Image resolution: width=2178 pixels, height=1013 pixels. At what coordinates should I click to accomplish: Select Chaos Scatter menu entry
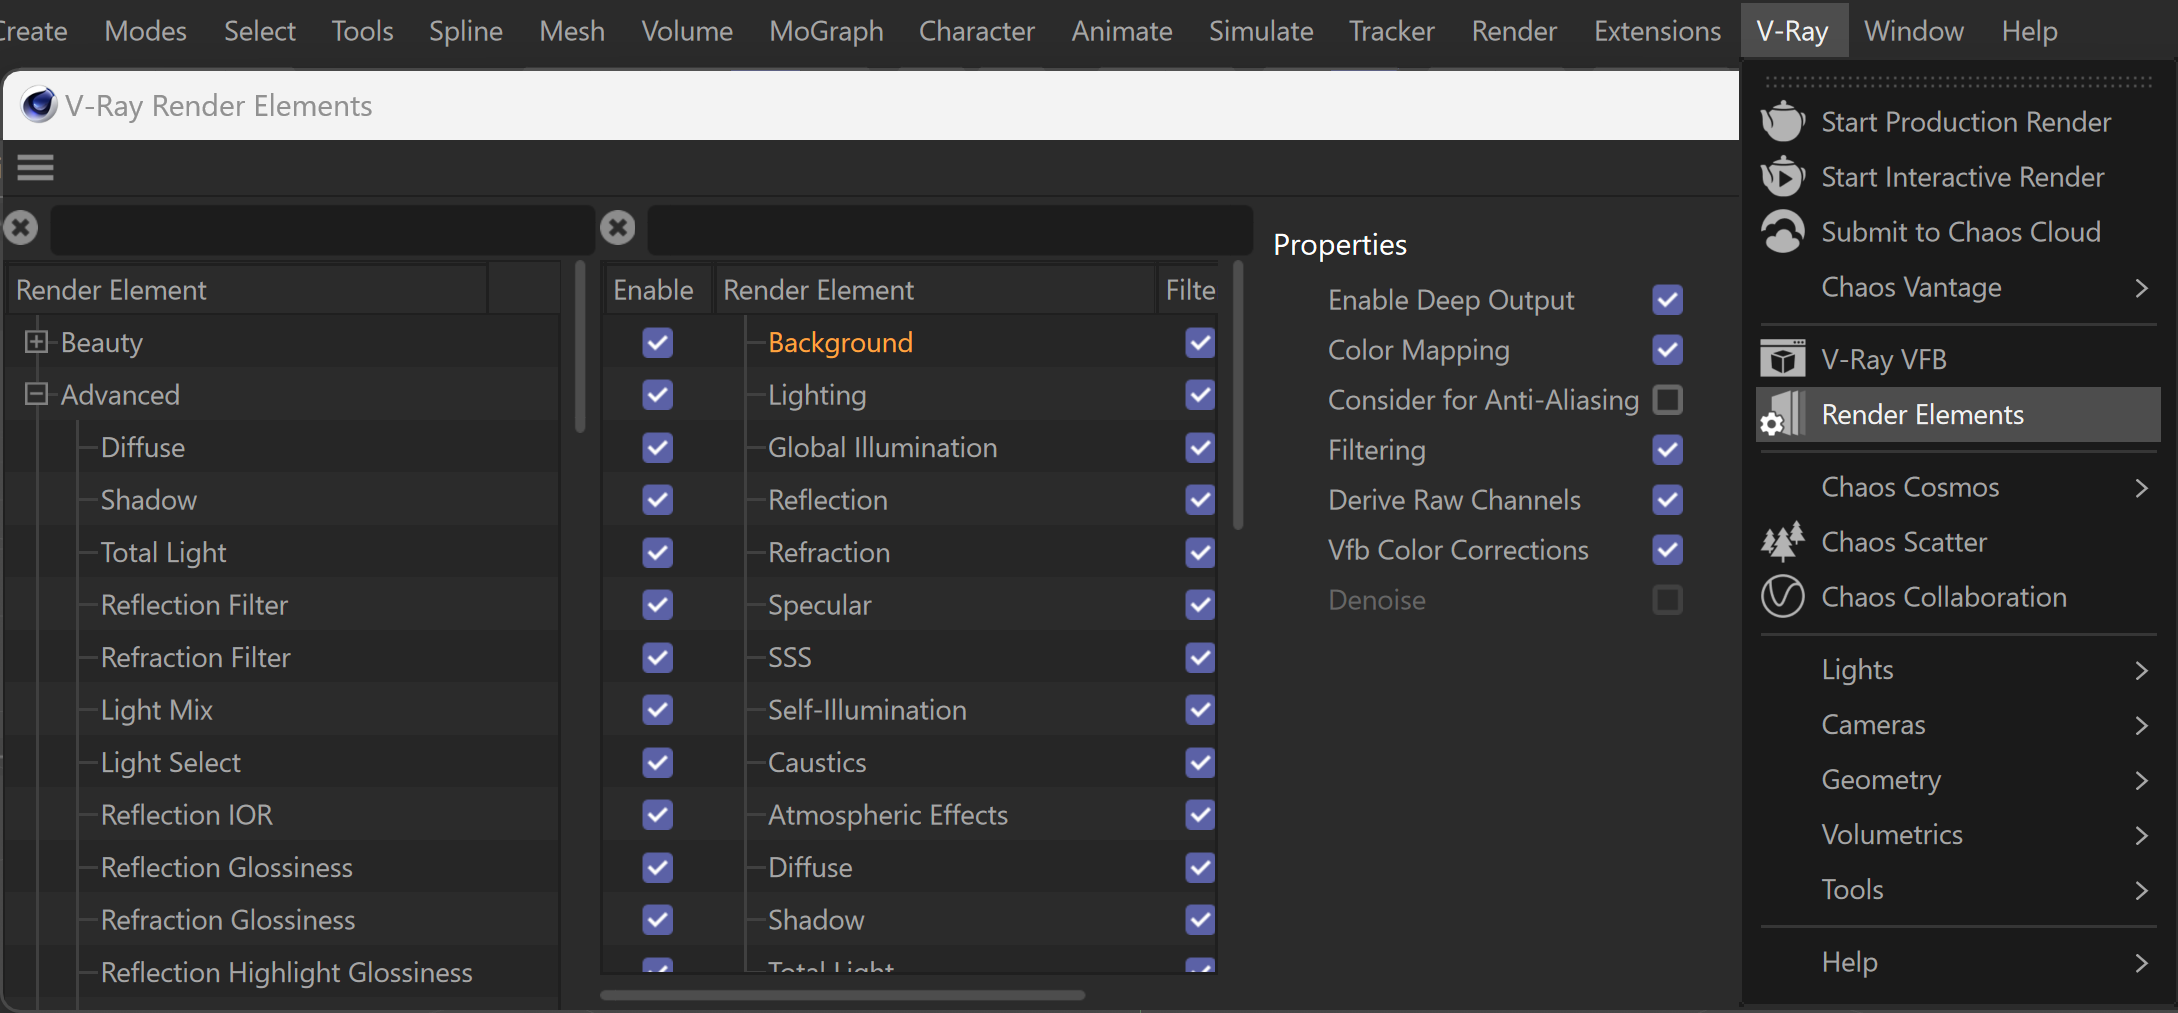(1958, 542)
